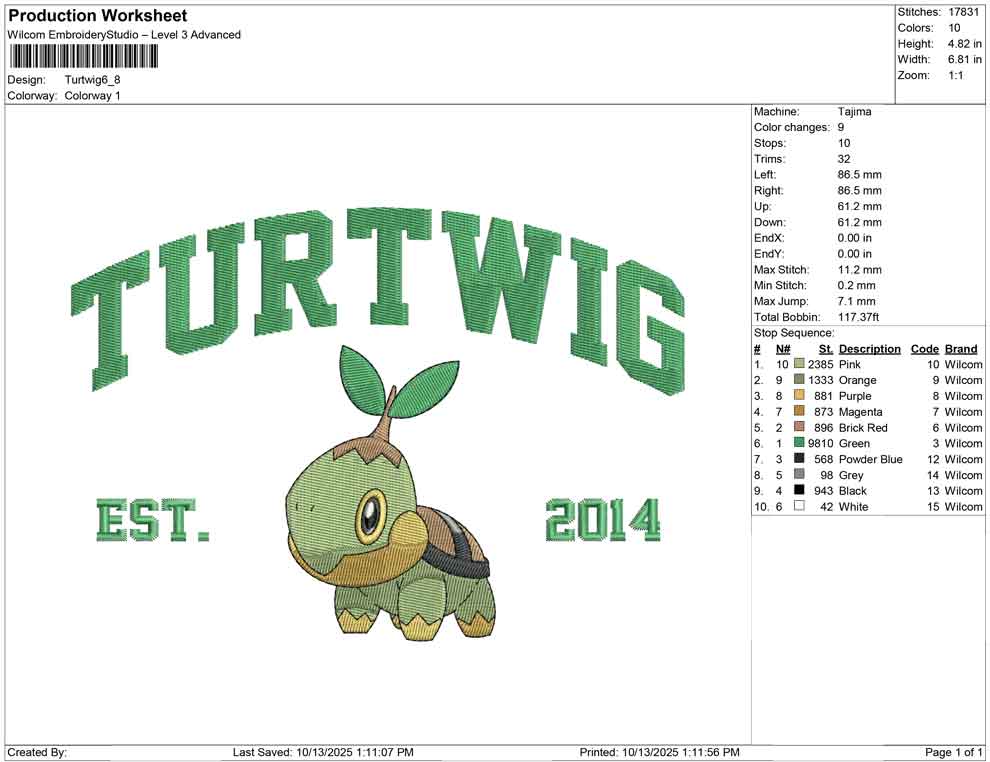Viewport: 990px width, 762px height.
Task: Click the Trims value 32
Action: (844, 159)
